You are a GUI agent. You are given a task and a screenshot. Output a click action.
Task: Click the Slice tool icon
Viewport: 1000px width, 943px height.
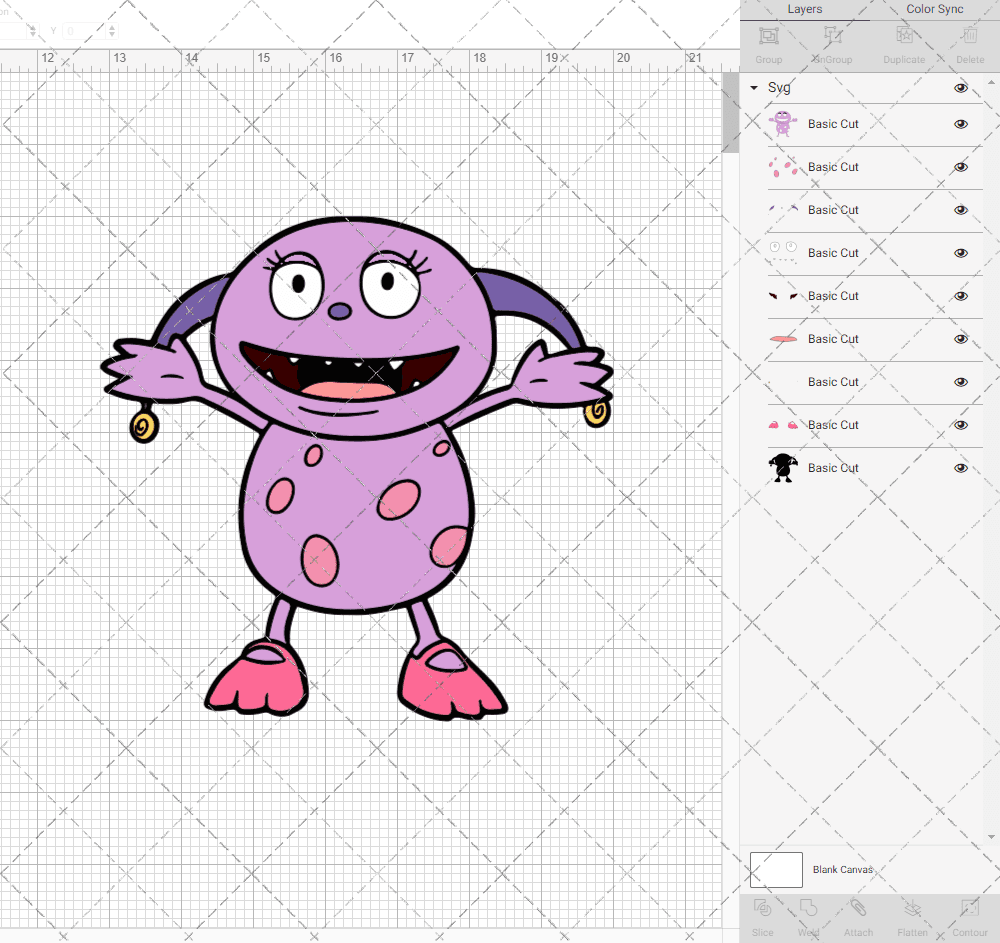(x=762, y=908)
